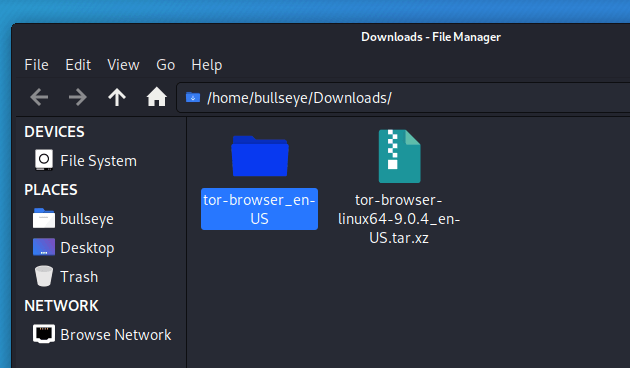Open Trash under Places

point(79,277)
